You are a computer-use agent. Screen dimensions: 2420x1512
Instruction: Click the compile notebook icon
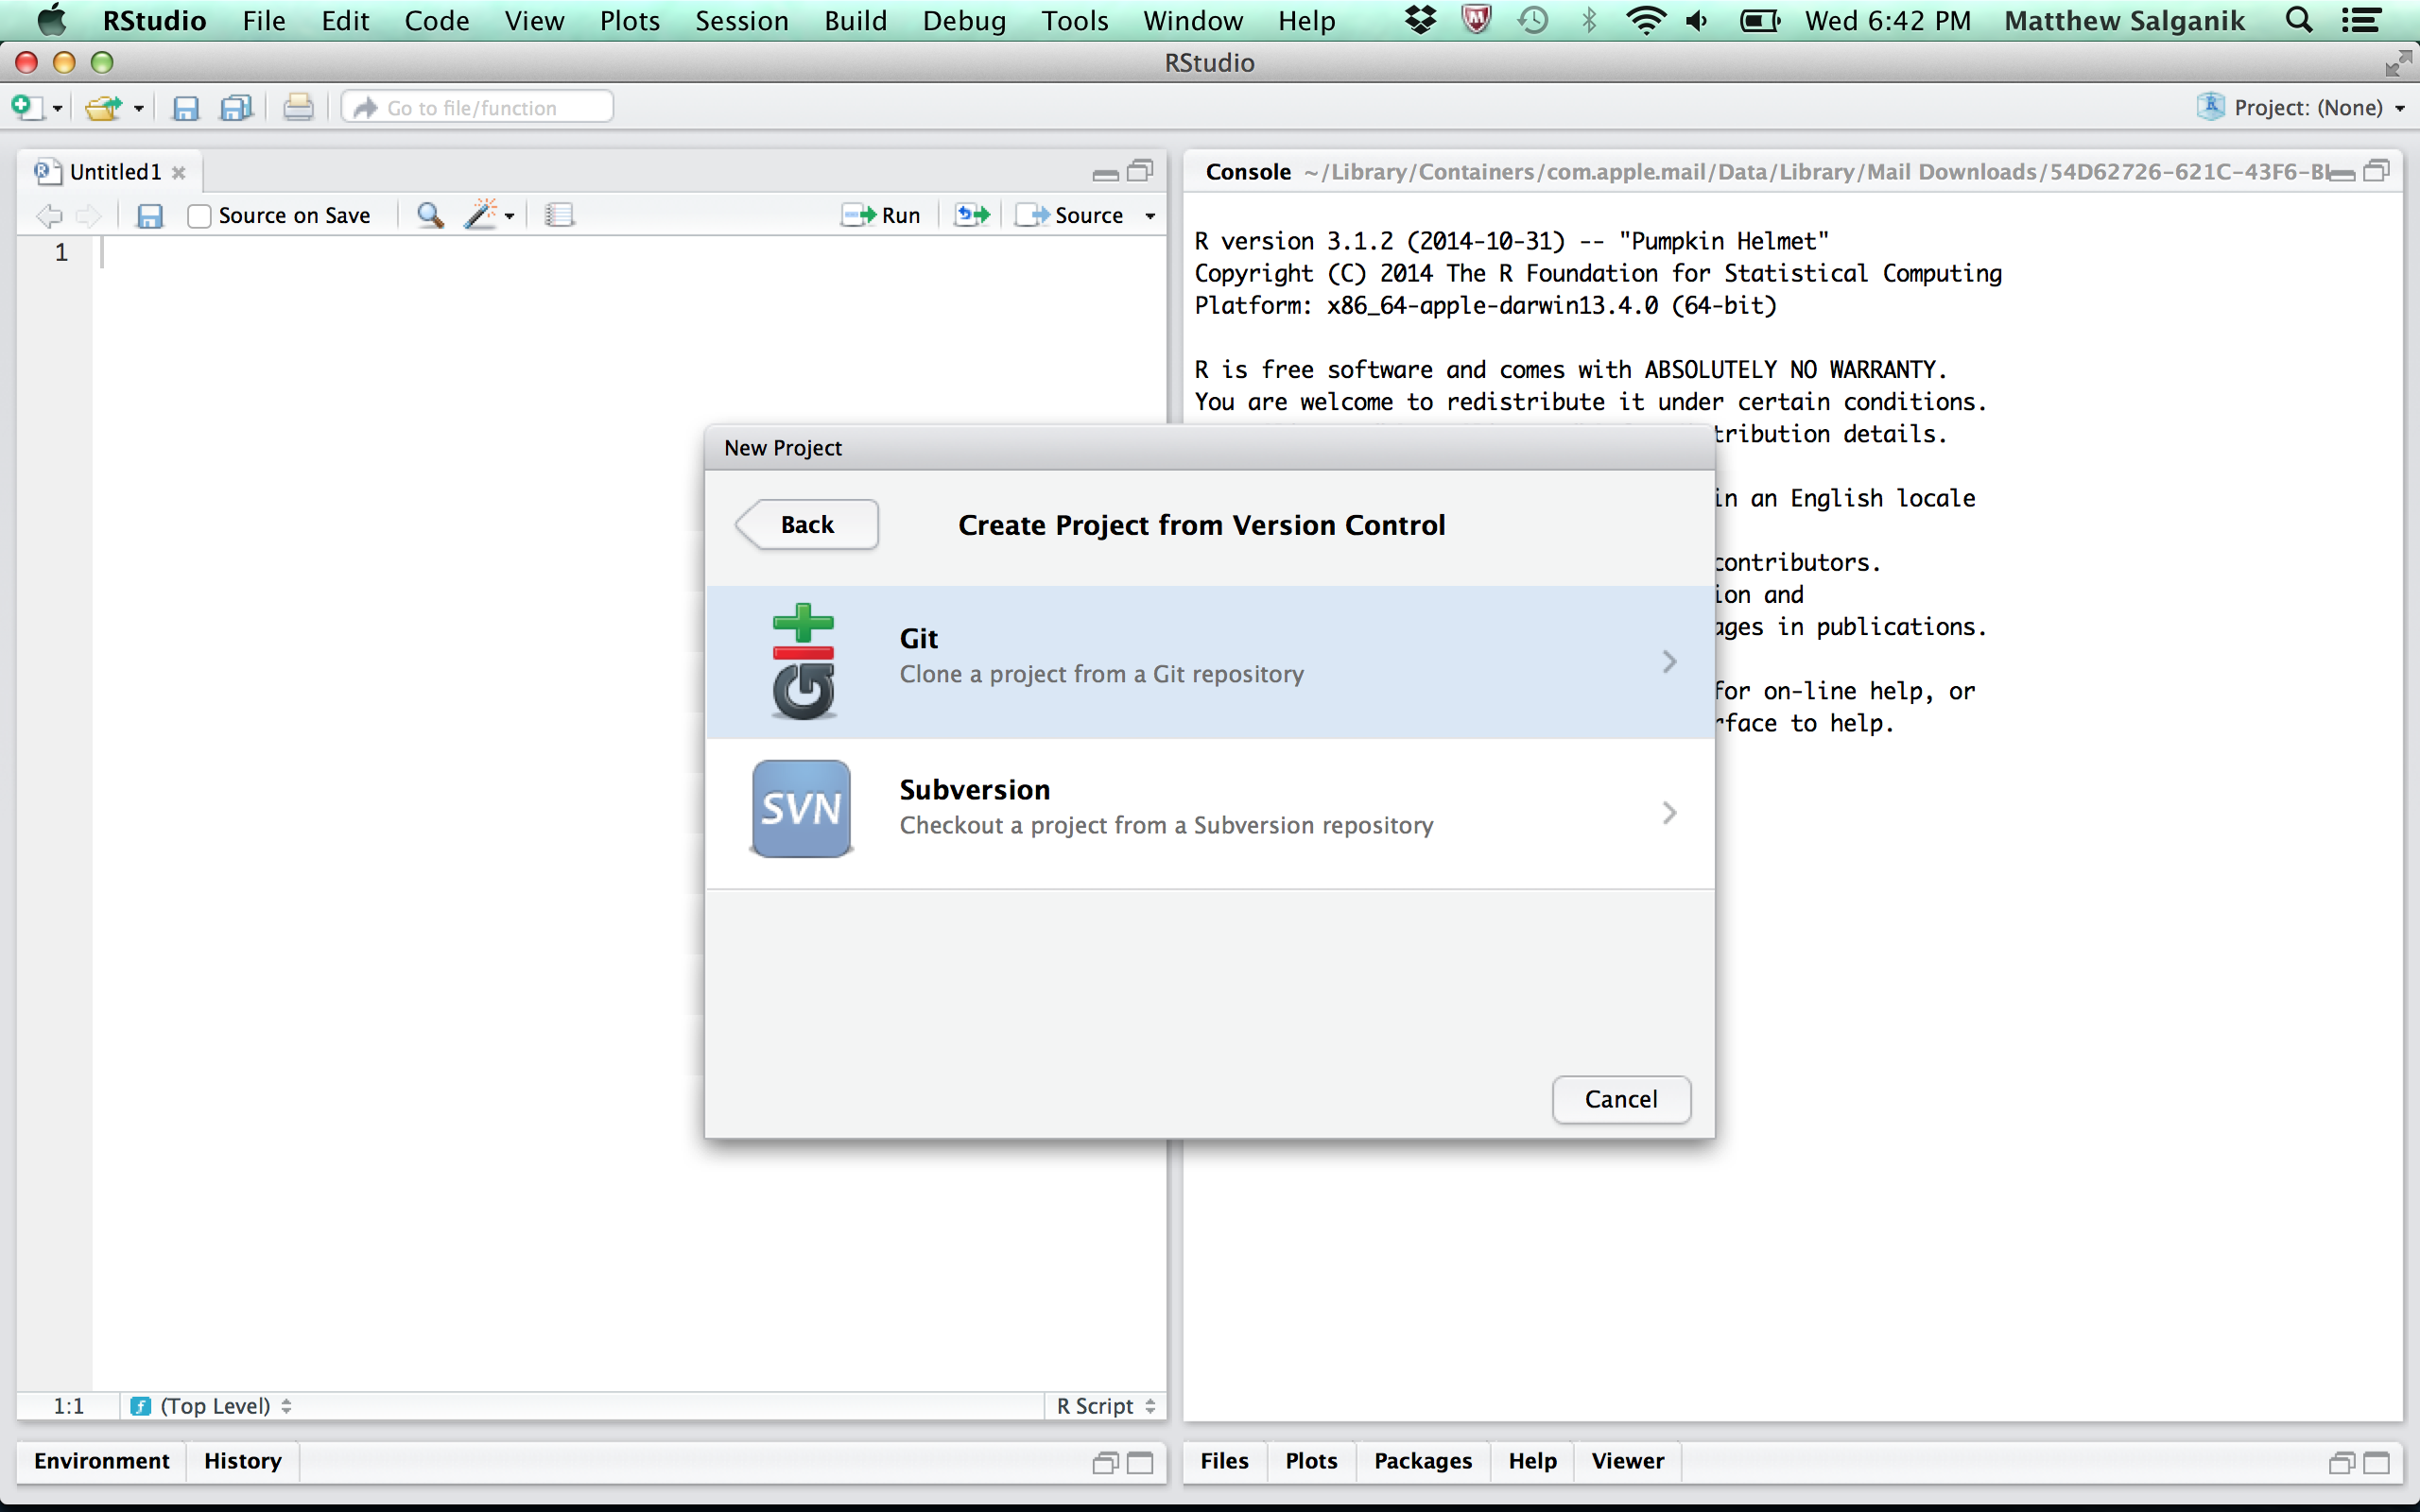point(559,215)
